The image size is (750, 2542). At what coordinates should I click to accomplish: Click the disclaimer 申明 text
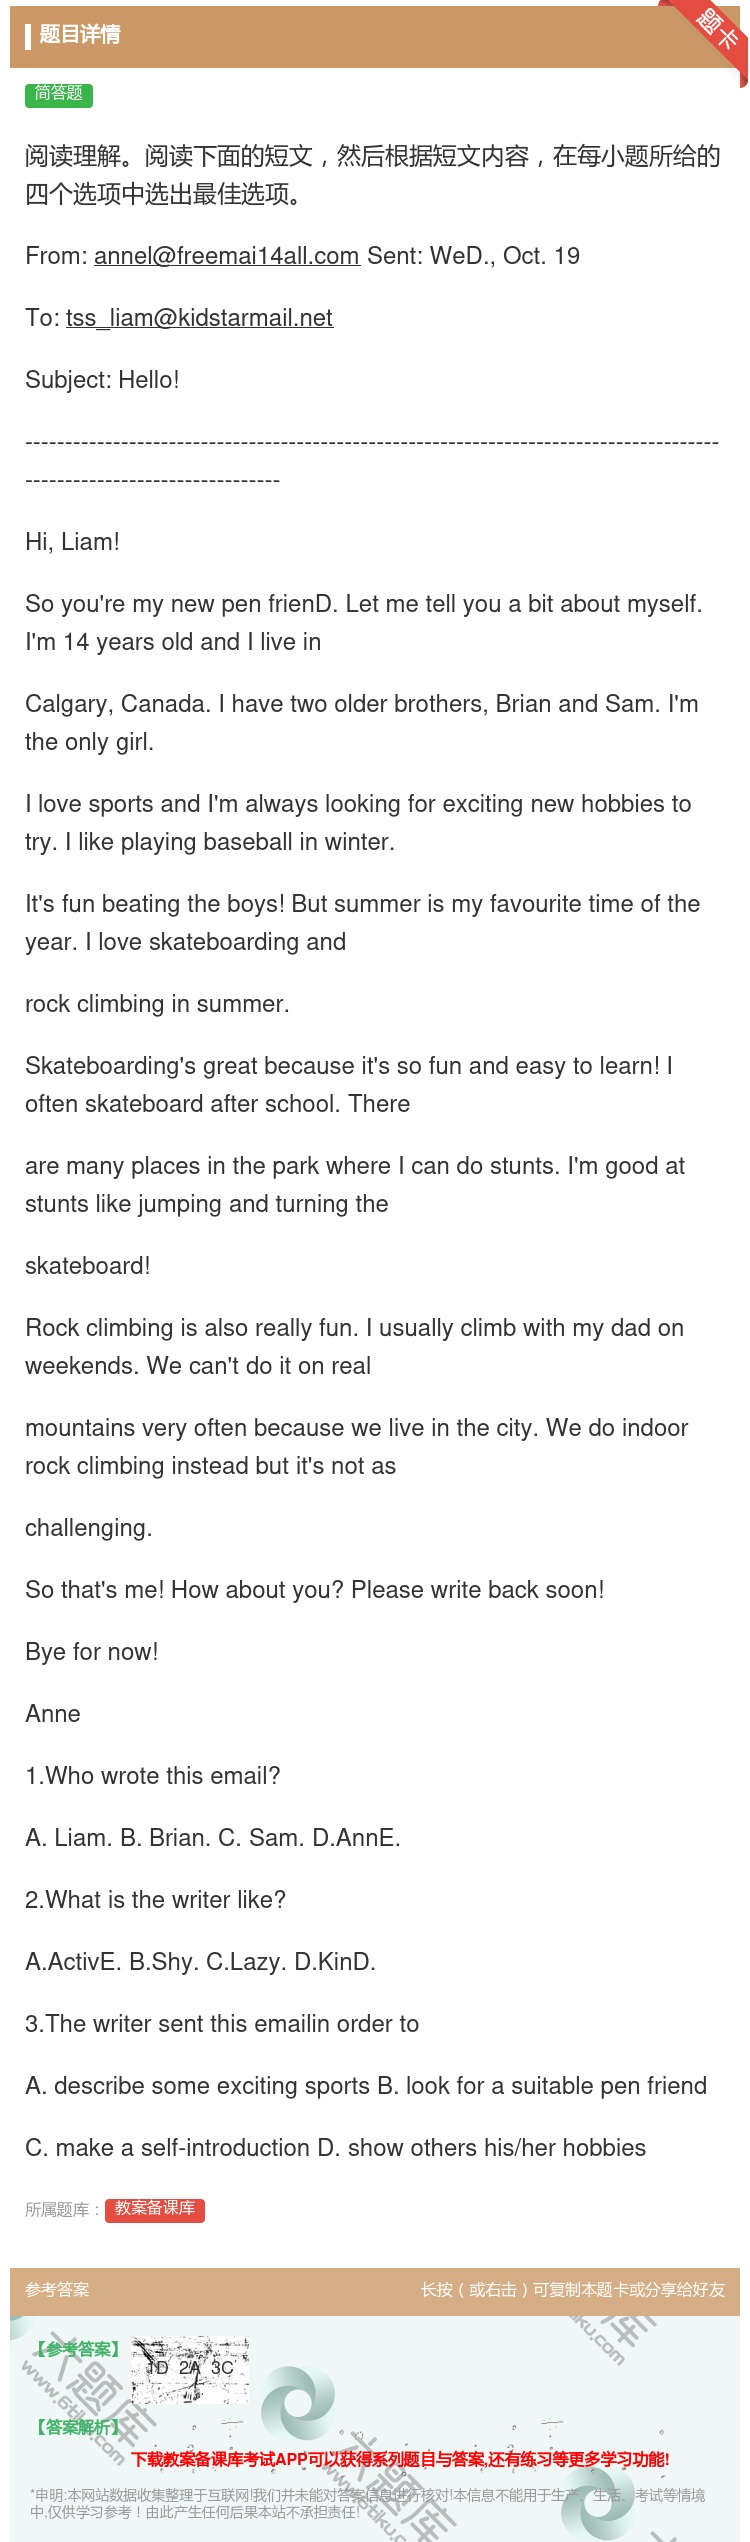(367, 2503)
